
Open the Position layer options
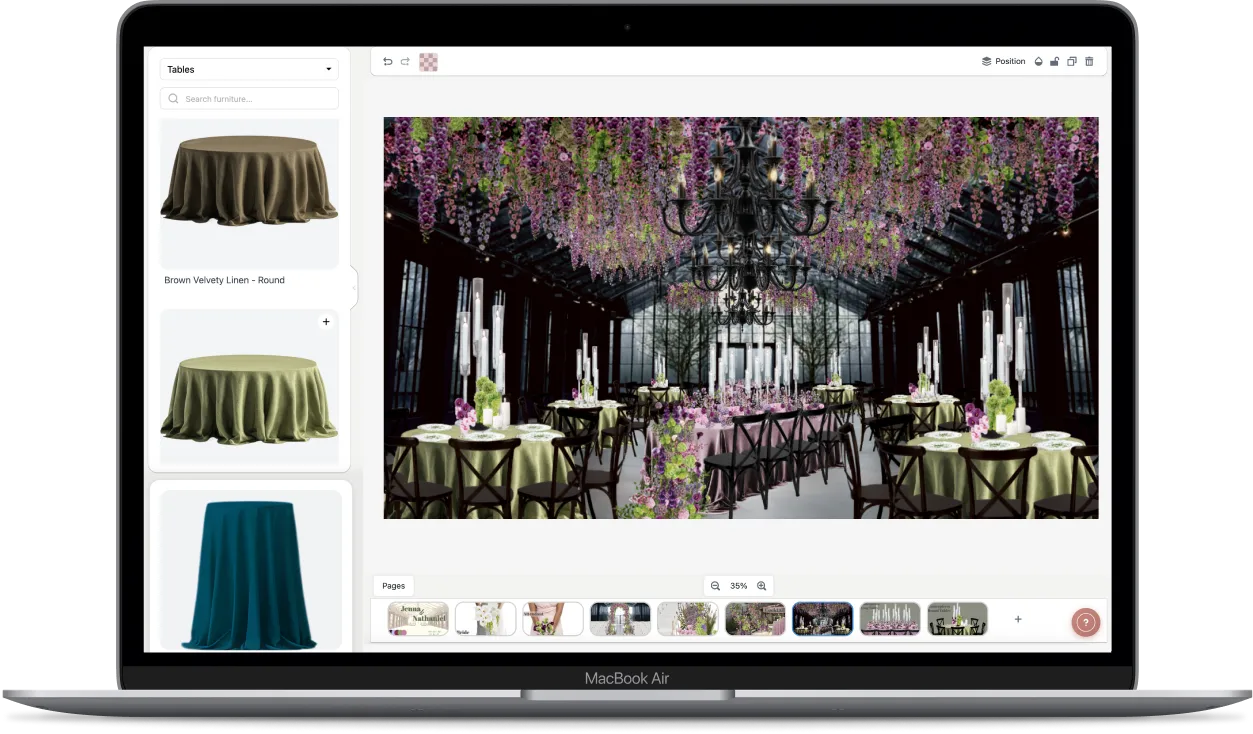point(1004,62)
